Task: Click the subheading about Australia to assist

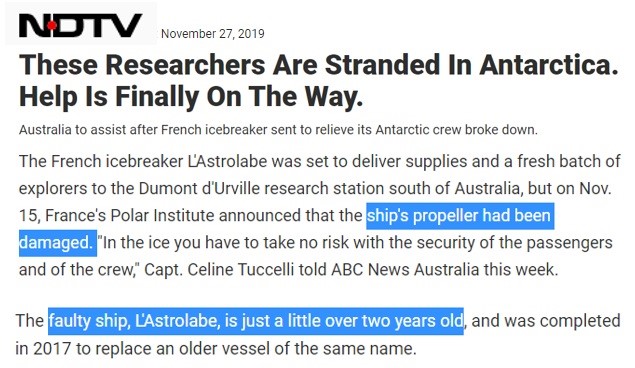Action: (278, 130)
